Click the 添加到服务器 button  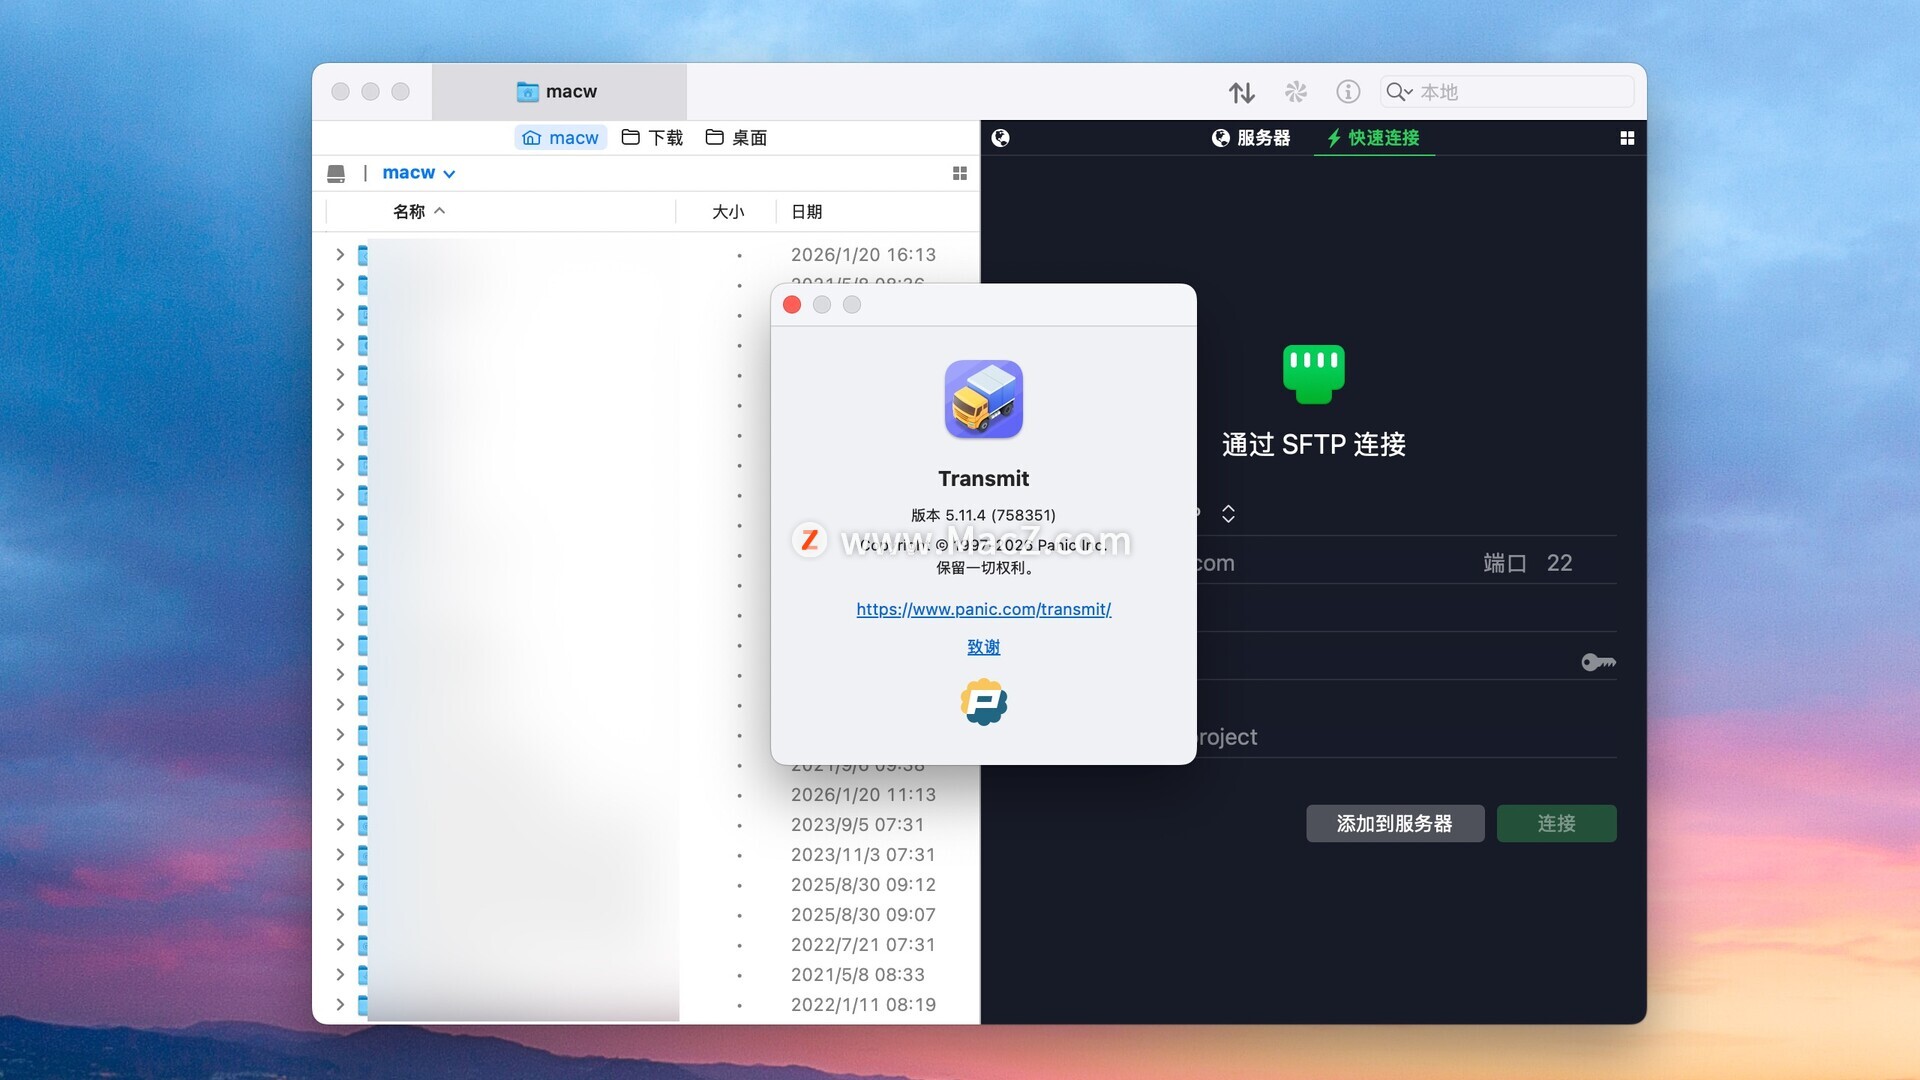1394,823
